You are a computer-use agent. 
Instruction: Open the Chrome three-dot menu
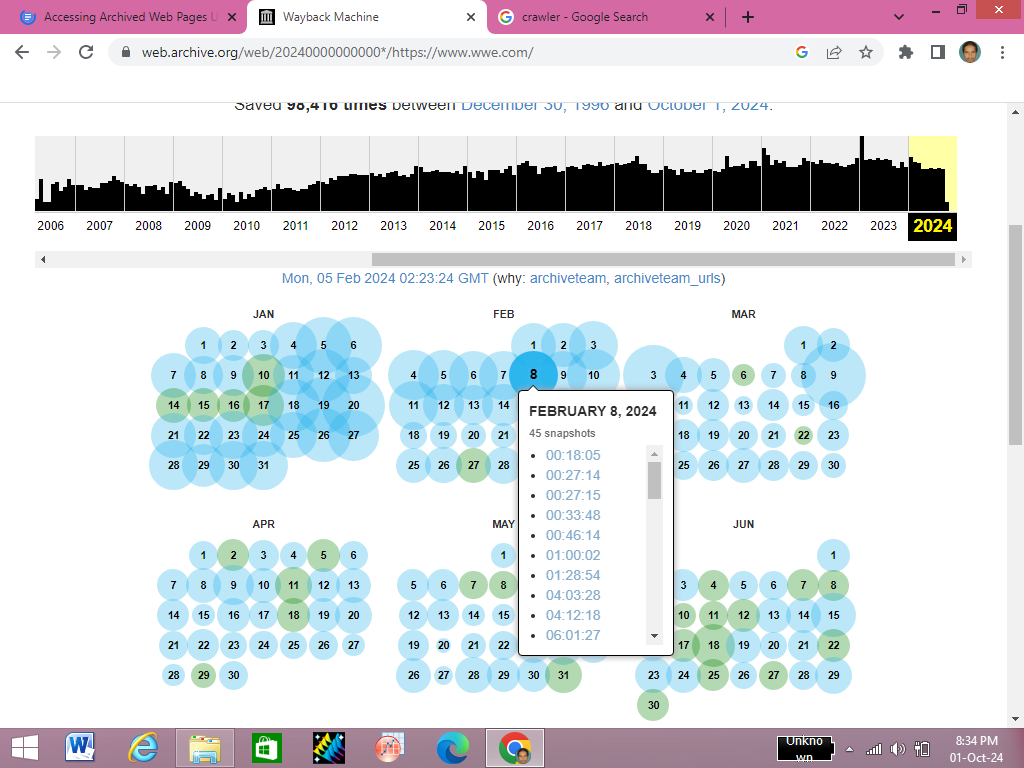tap(1002, 52)
